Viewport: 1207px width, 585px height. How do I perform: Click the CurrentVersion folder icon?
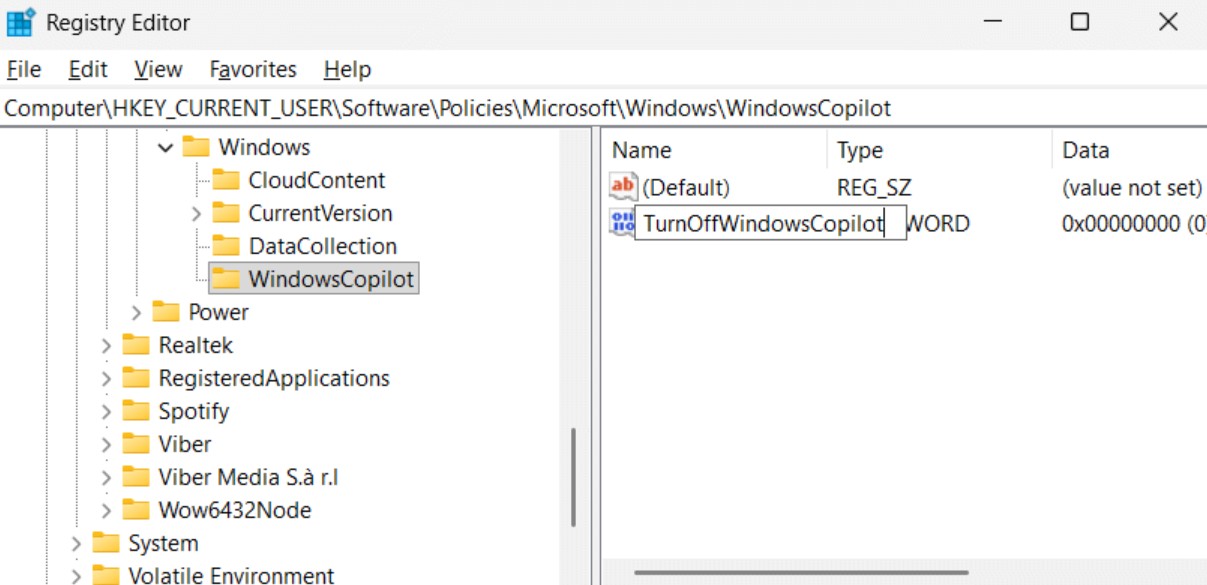226,213
